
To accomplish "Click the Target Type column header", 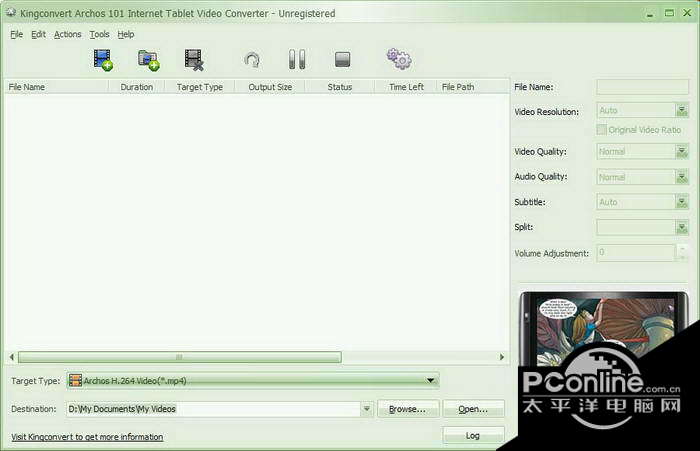I will point(200,87).
